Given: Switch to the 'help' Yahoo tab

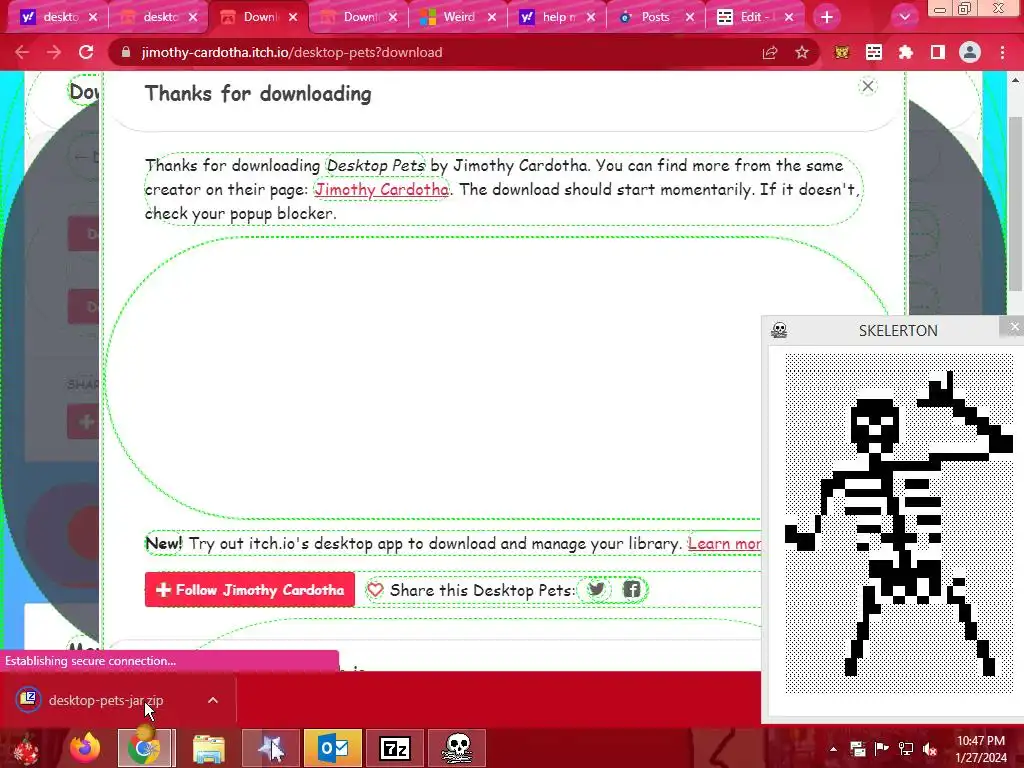Looking at the screenshot, I should pos(557,18).
